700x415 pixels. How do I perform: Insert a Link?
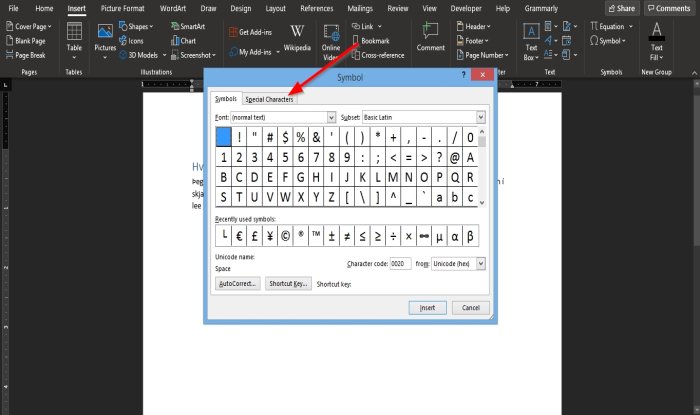pyautogui.click(x=362, y=26)
